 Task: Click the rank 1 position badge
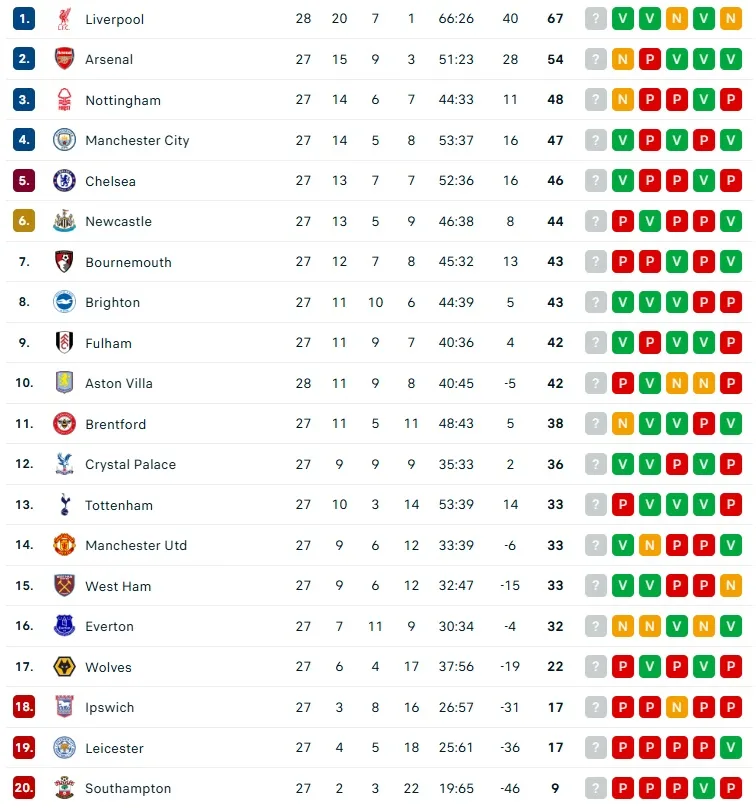(x=24, y=19)
